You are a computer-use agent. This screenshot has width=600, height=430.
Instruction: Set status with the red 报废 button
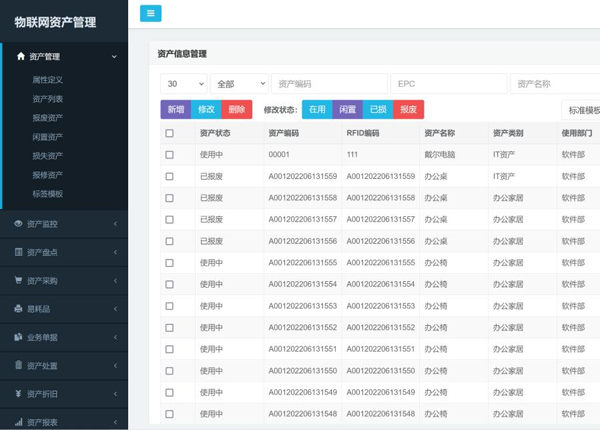(x=408, y=109)
